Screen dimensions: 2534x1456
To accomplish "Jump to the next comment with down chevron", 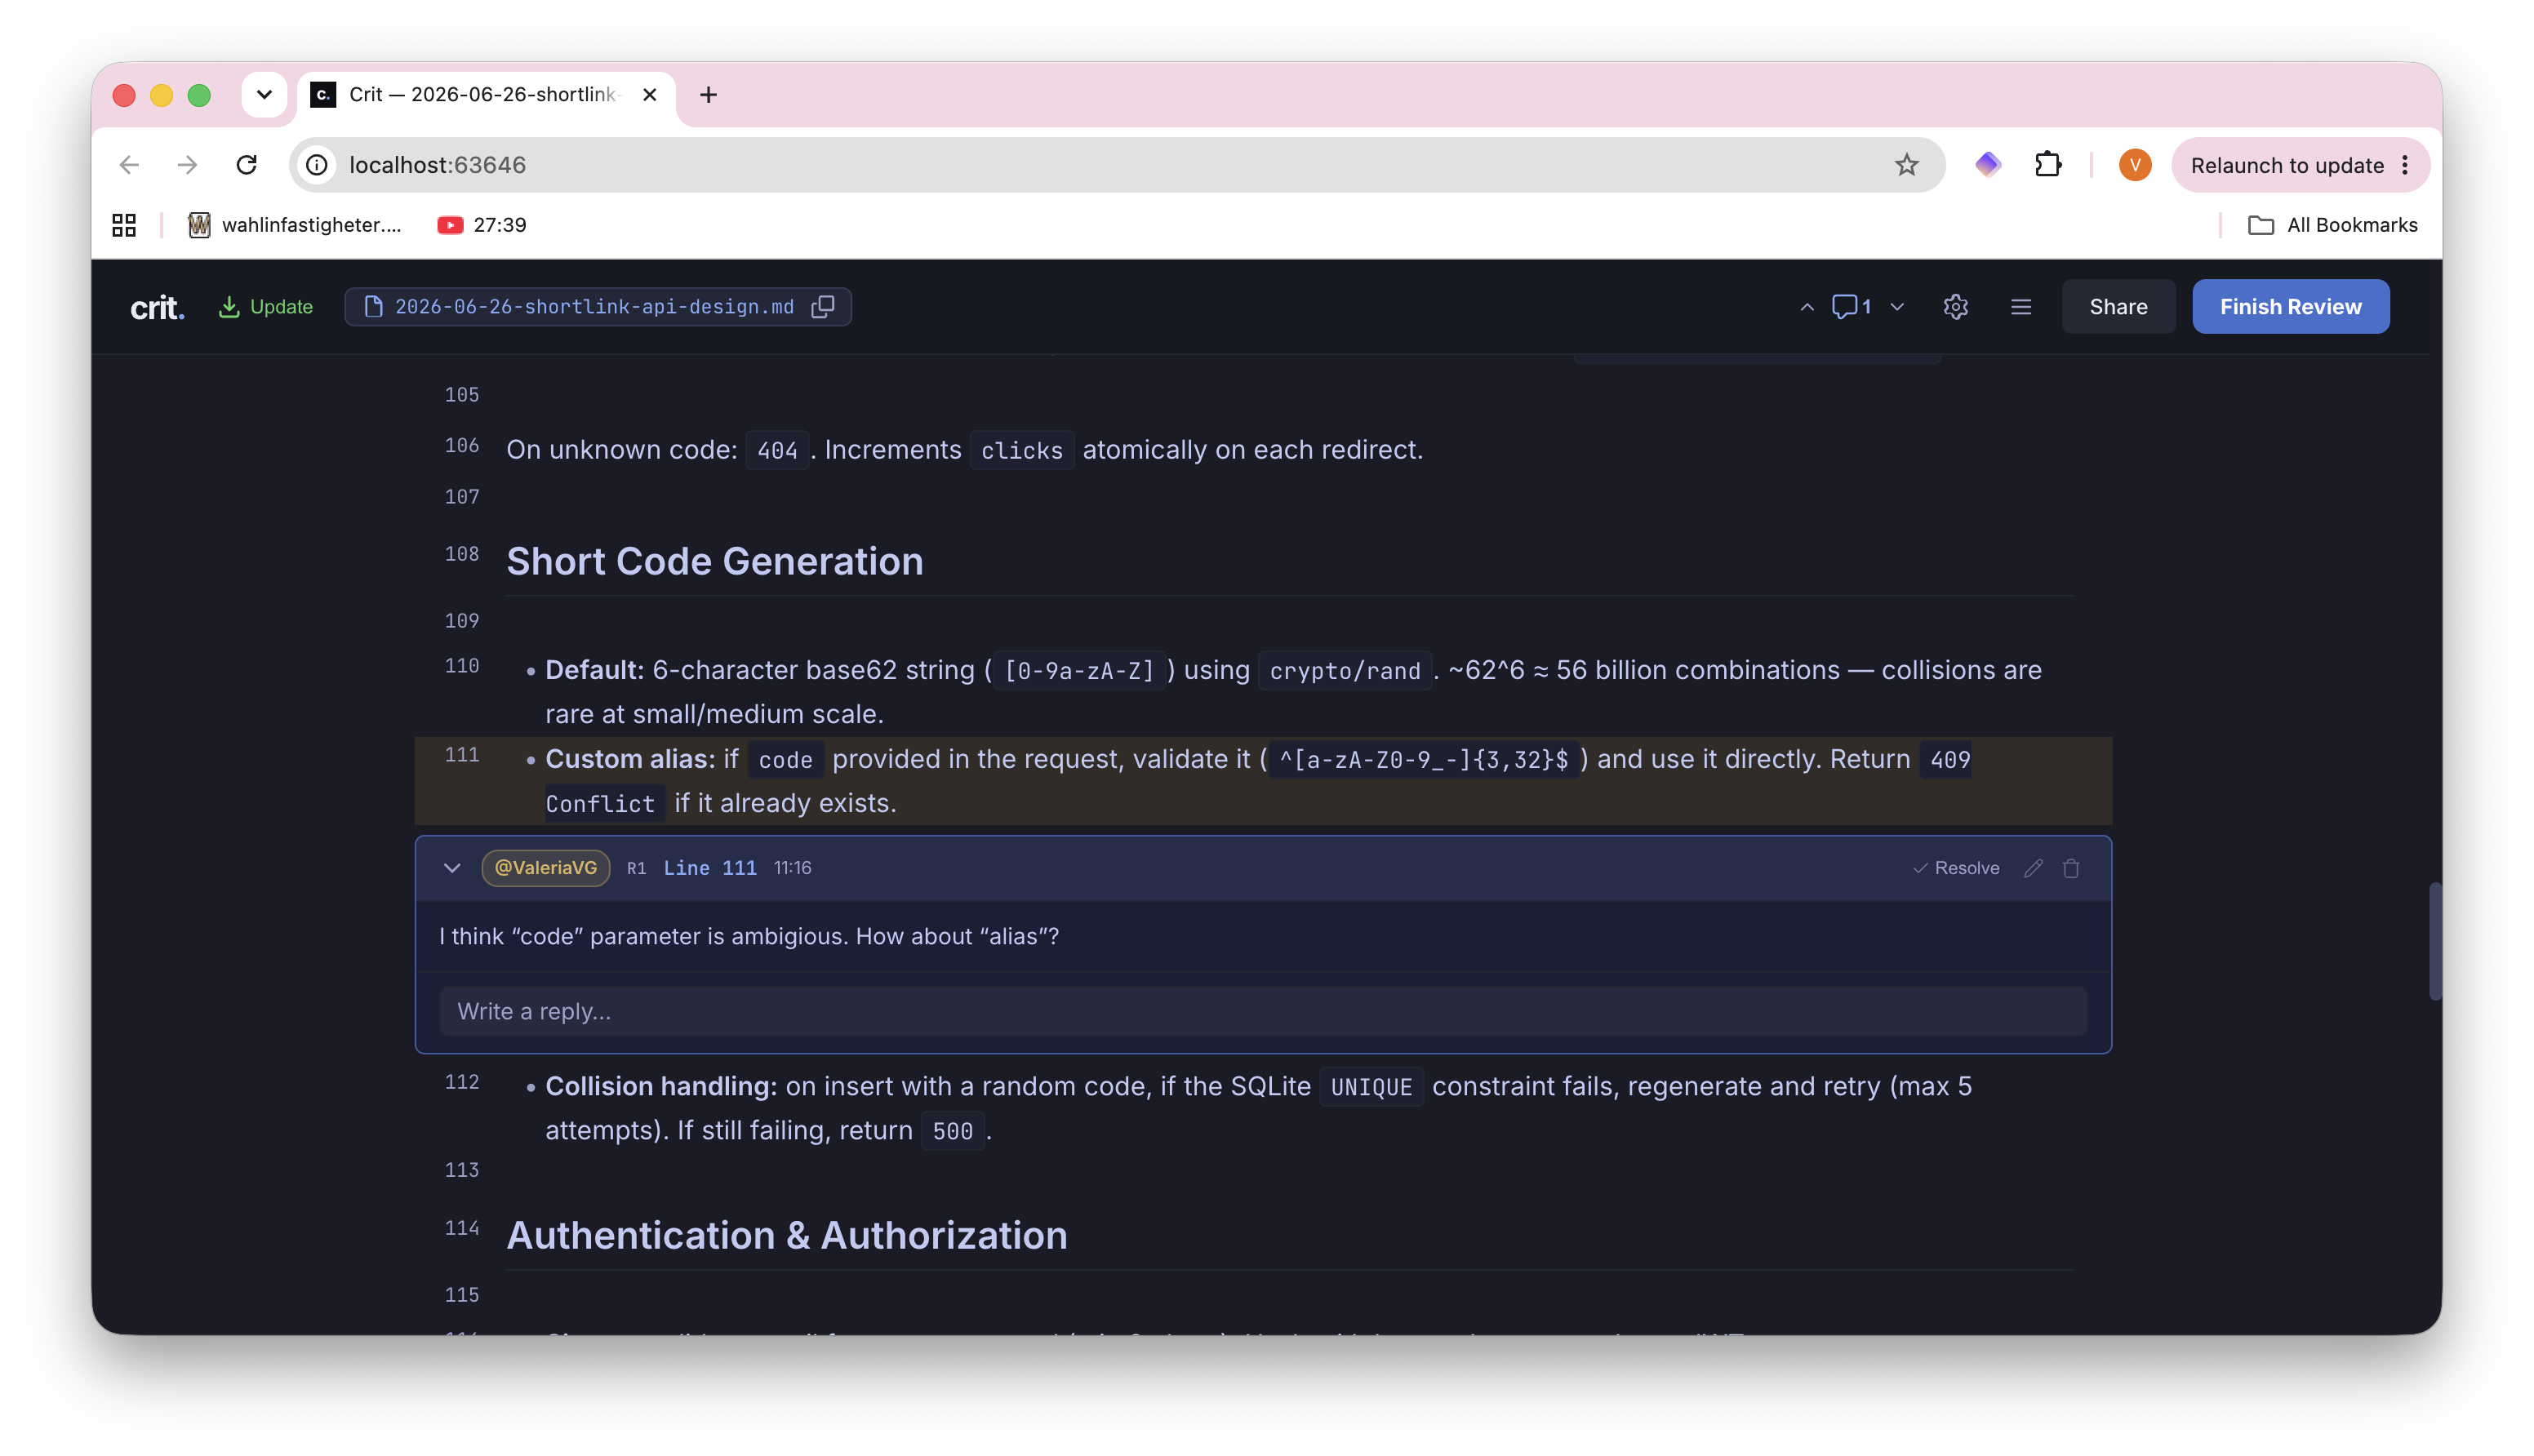I will (1897, 307).
